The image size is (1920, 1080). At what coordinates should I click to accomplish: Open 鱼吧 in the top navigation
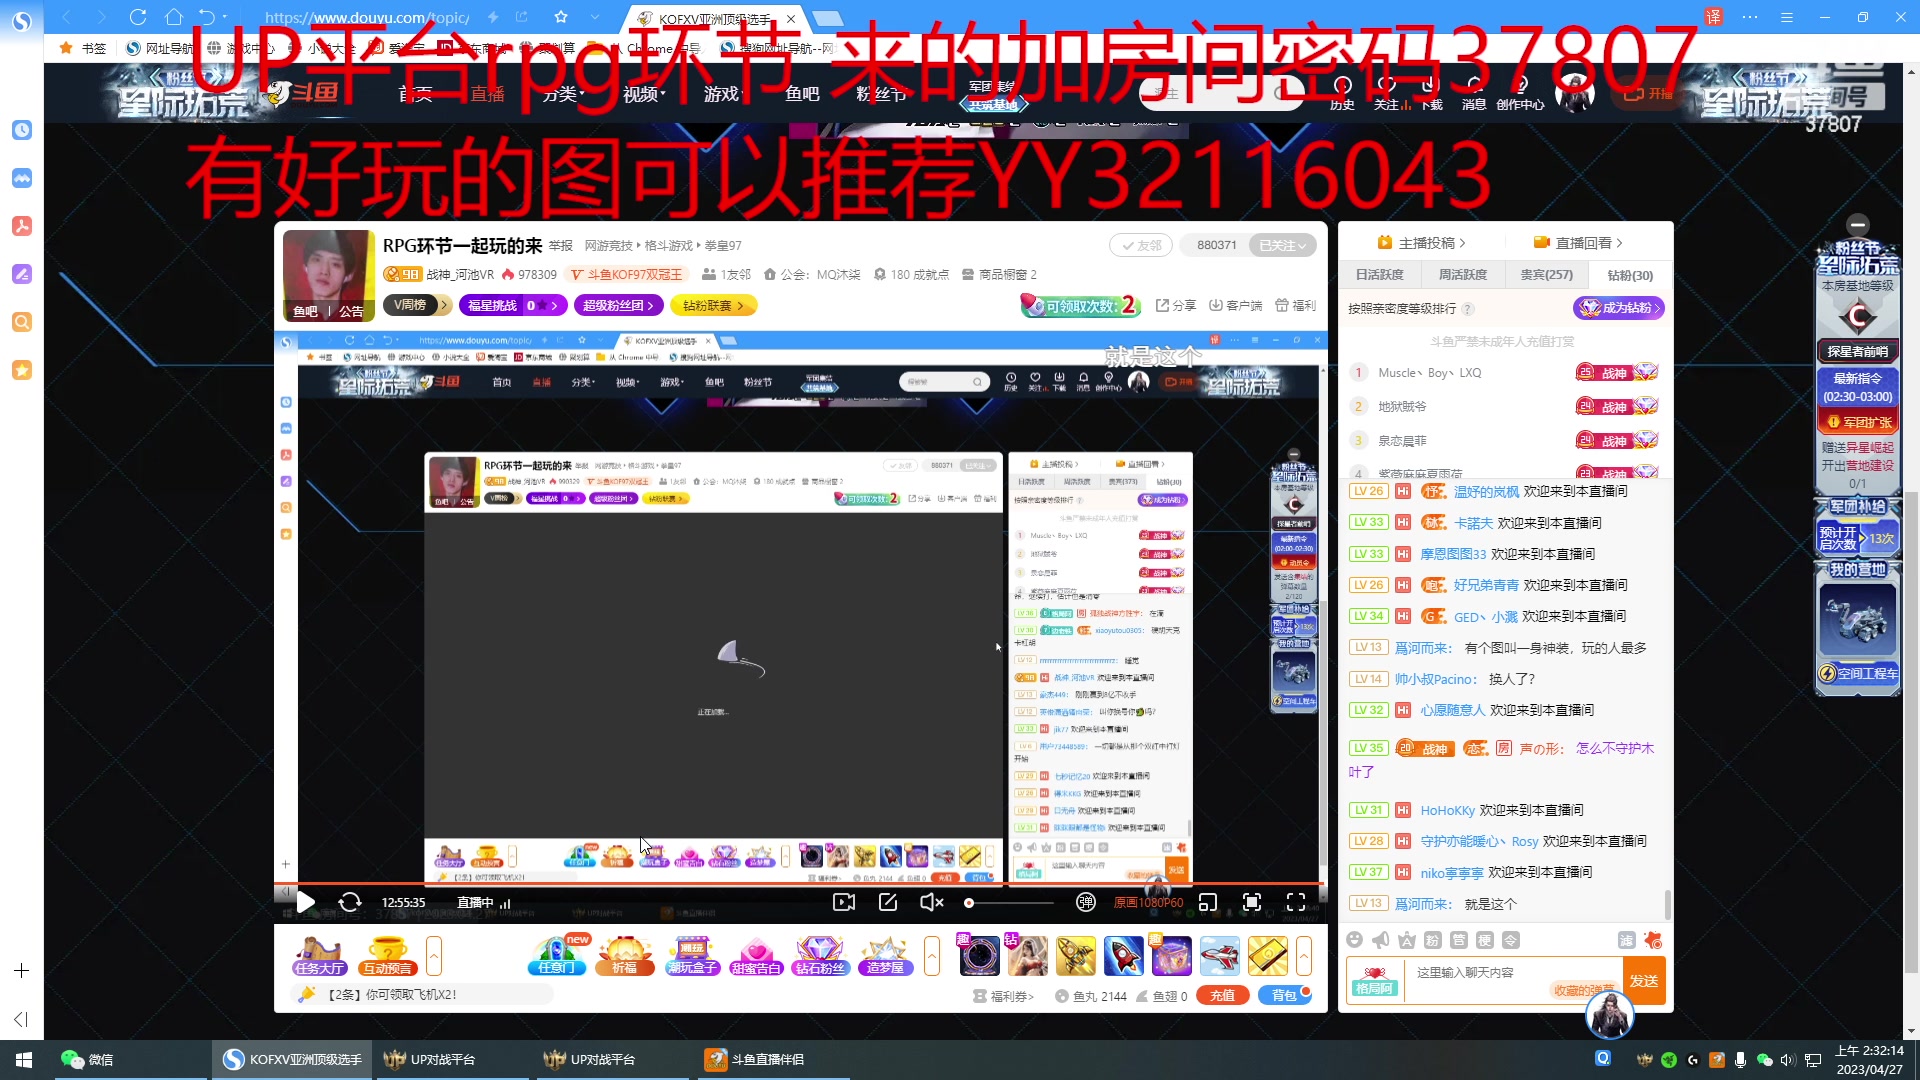point(802,94)
